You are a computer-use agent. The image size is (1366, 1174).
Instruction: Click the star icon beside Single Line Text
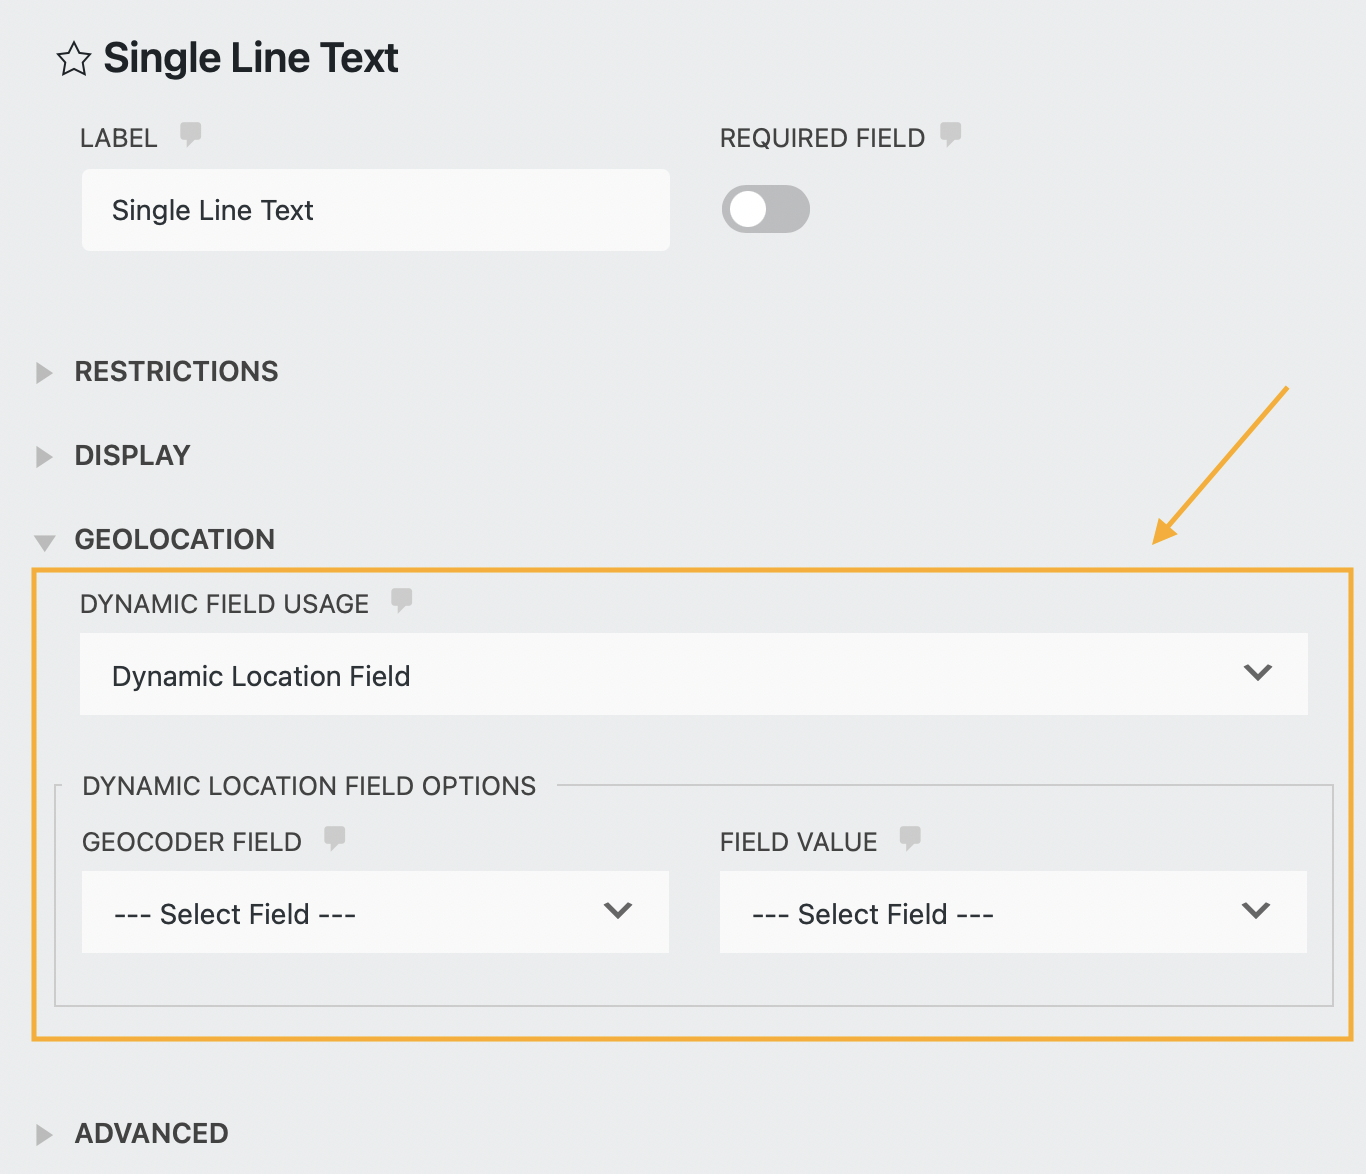[x=74, y=60]
